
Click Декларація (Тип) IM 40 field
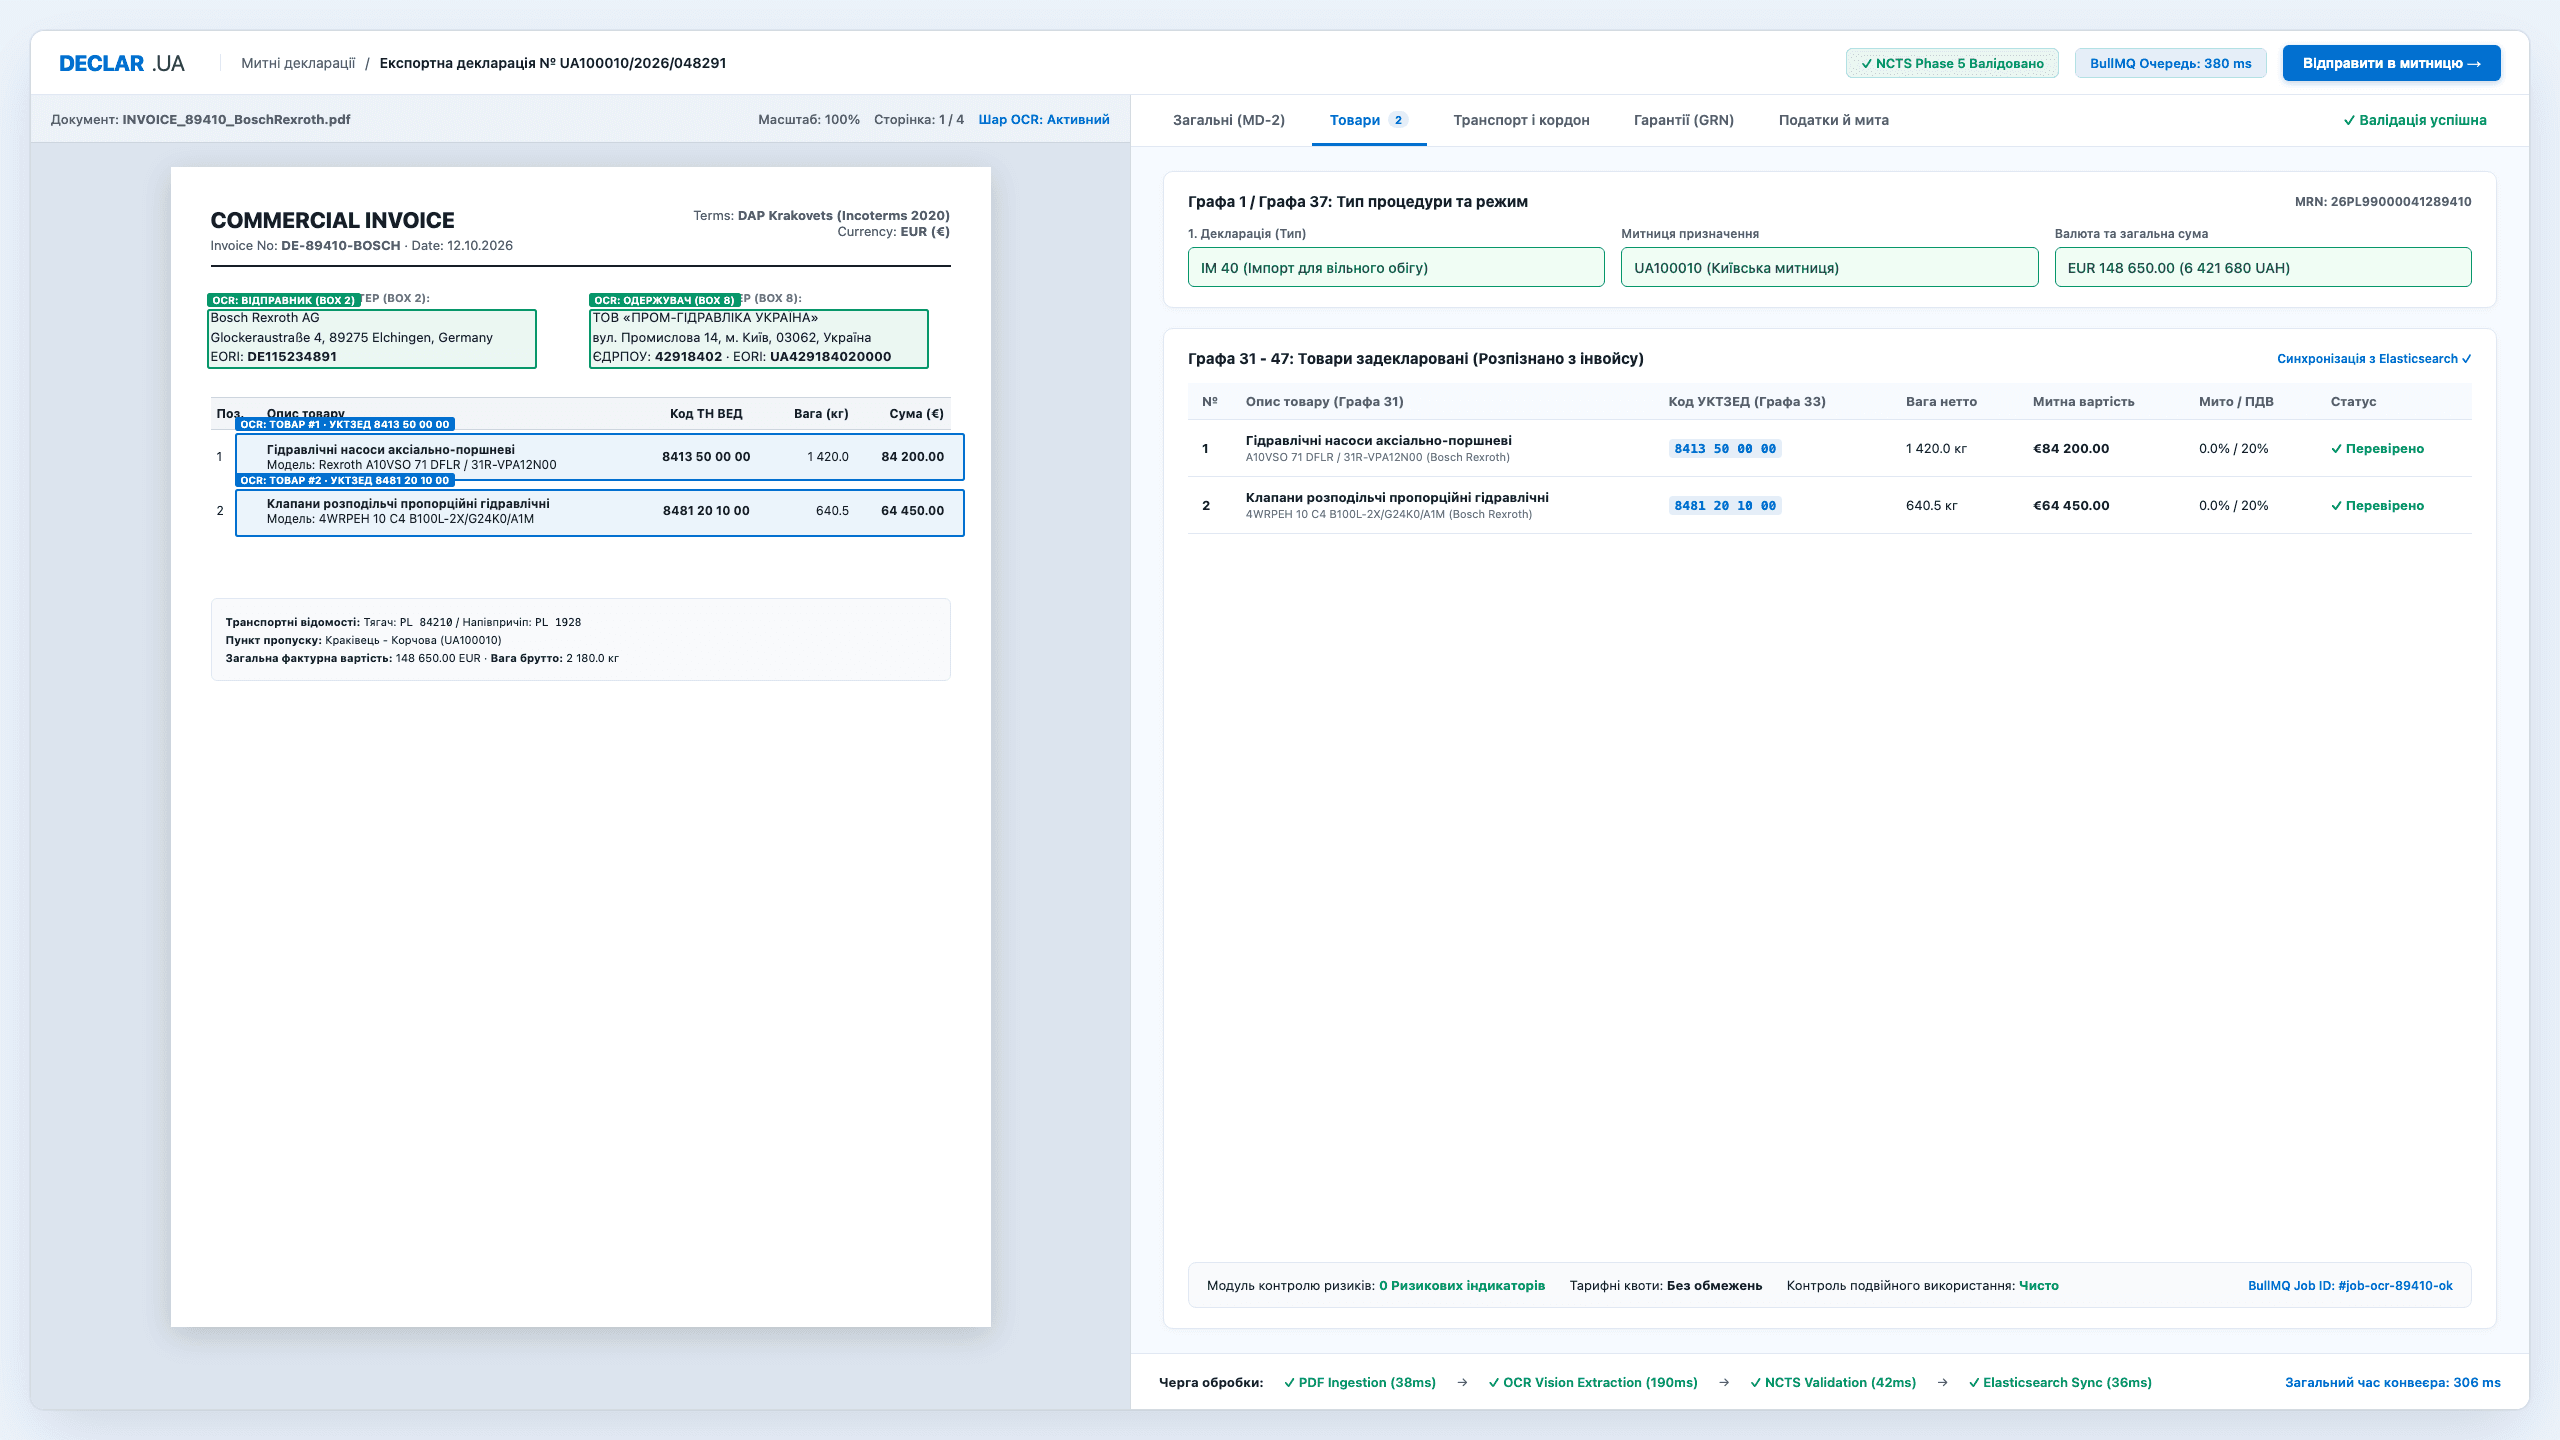click(1396, 267)
